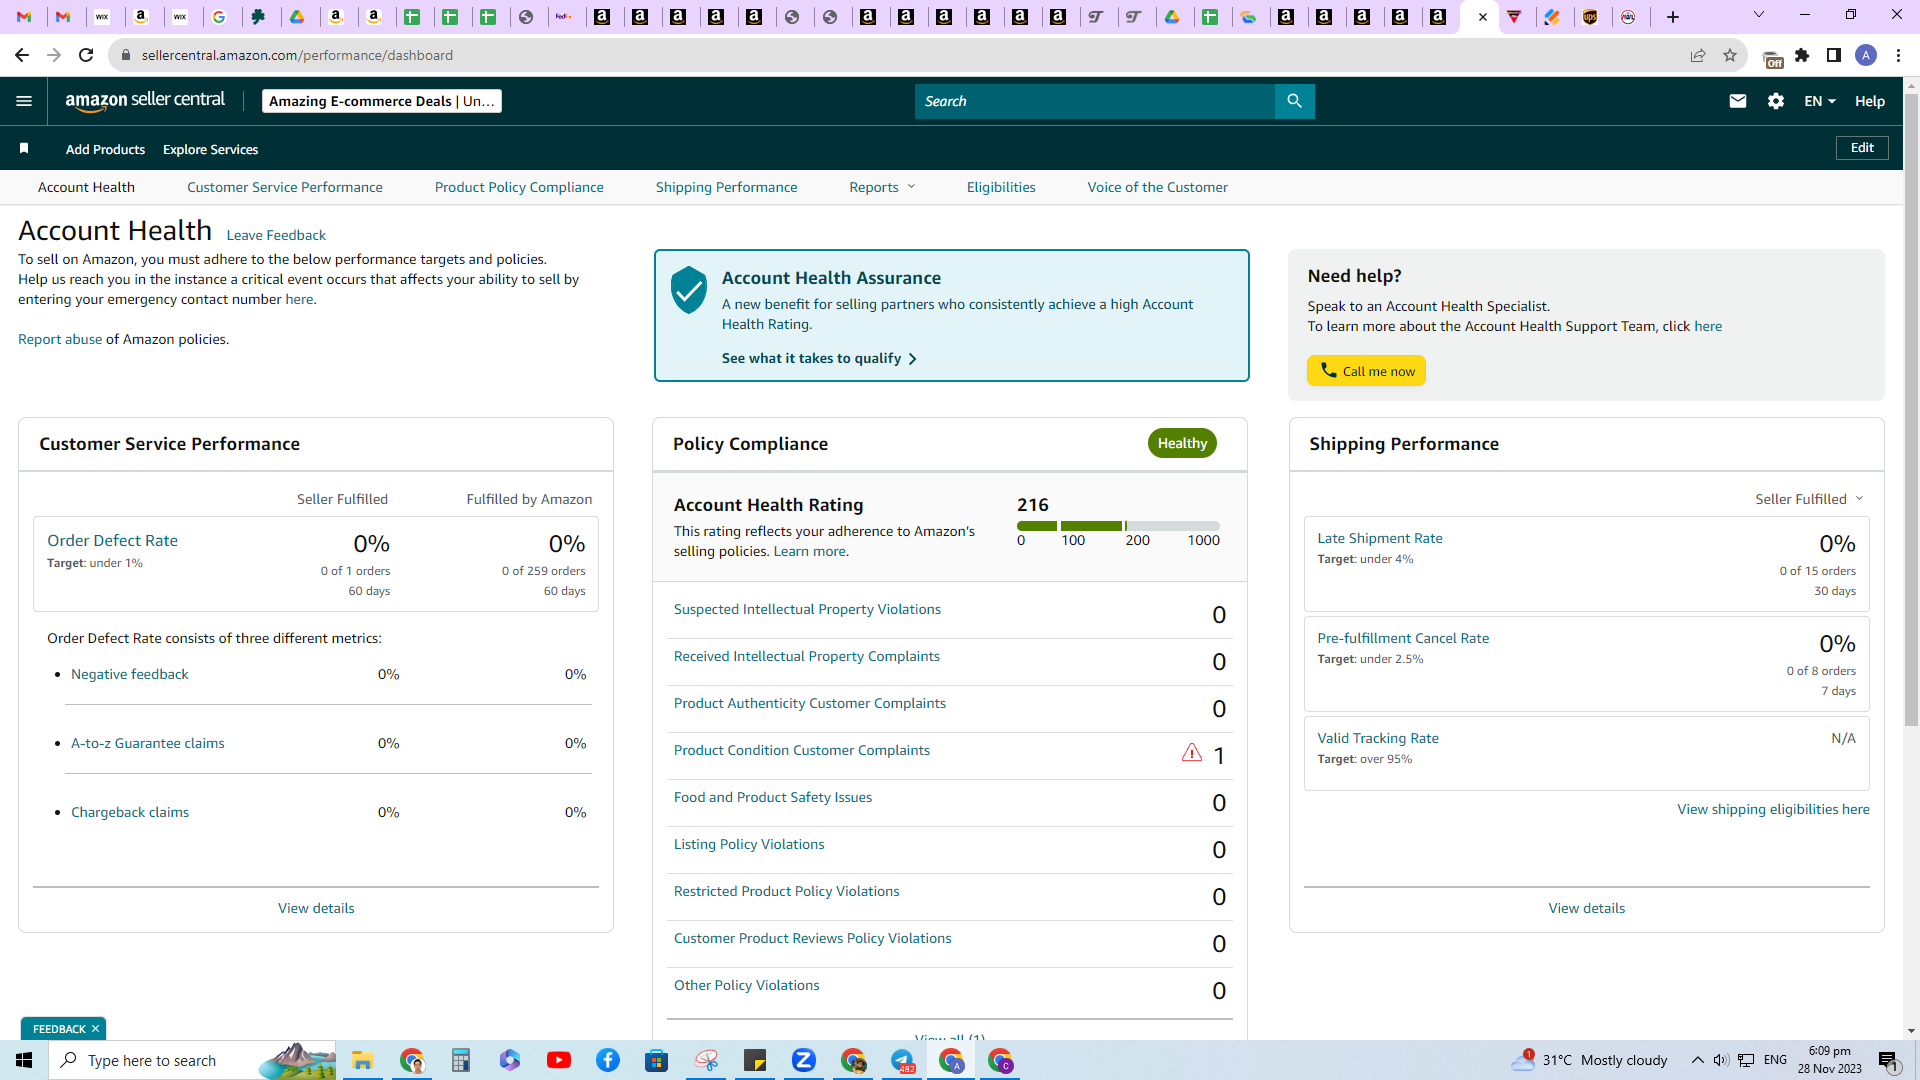Open the Product Policy Compliance tab
The image size is (1920, 1080).
519,187
